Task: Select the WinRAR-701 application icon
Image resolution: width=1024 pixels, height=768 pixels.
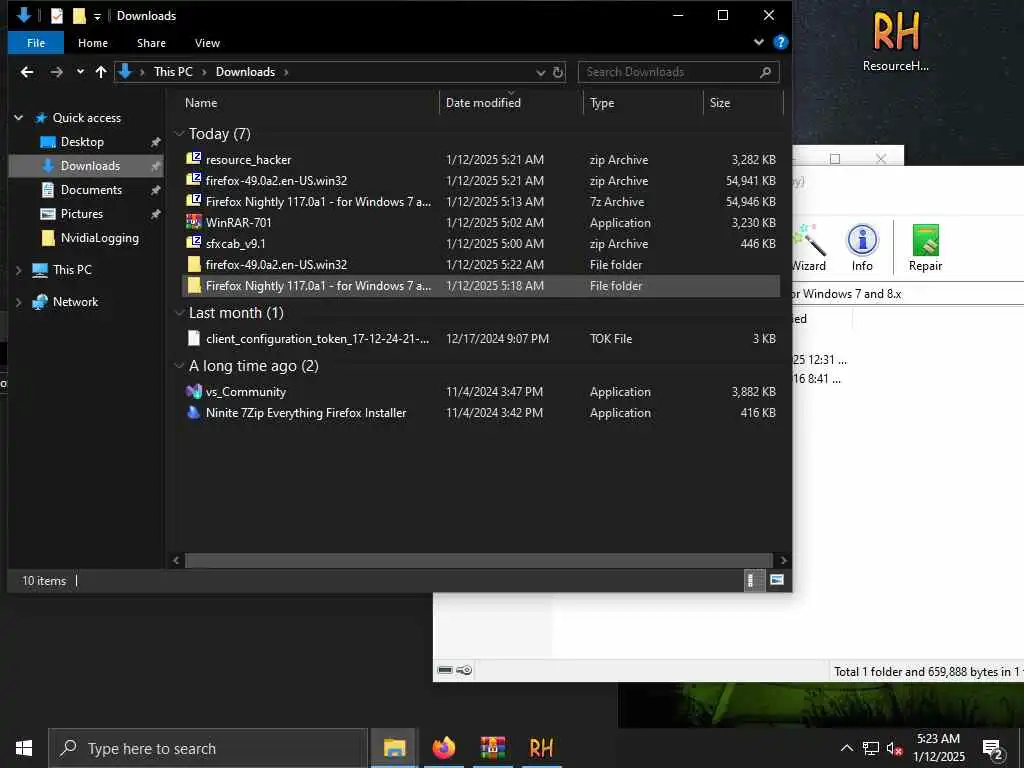Action: (x=193, y=222)
